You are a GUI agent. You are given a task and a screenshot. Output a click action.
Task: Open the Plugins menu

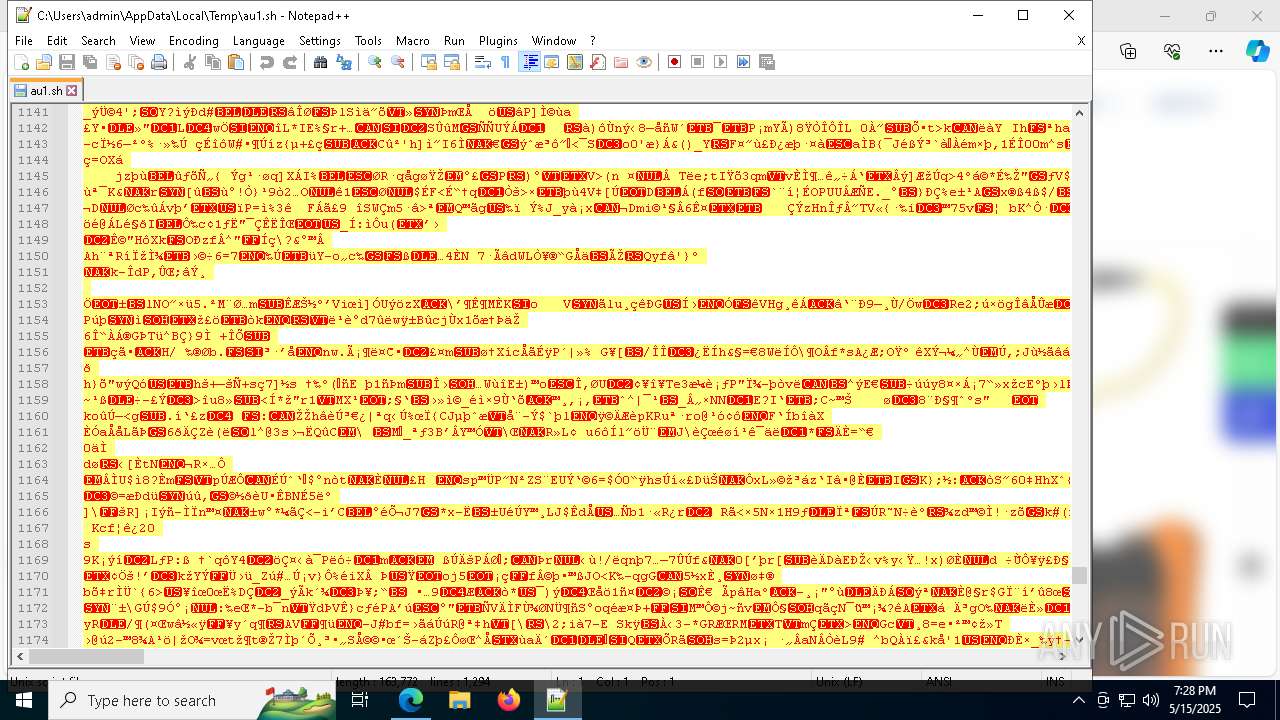[x=498, y=40]
